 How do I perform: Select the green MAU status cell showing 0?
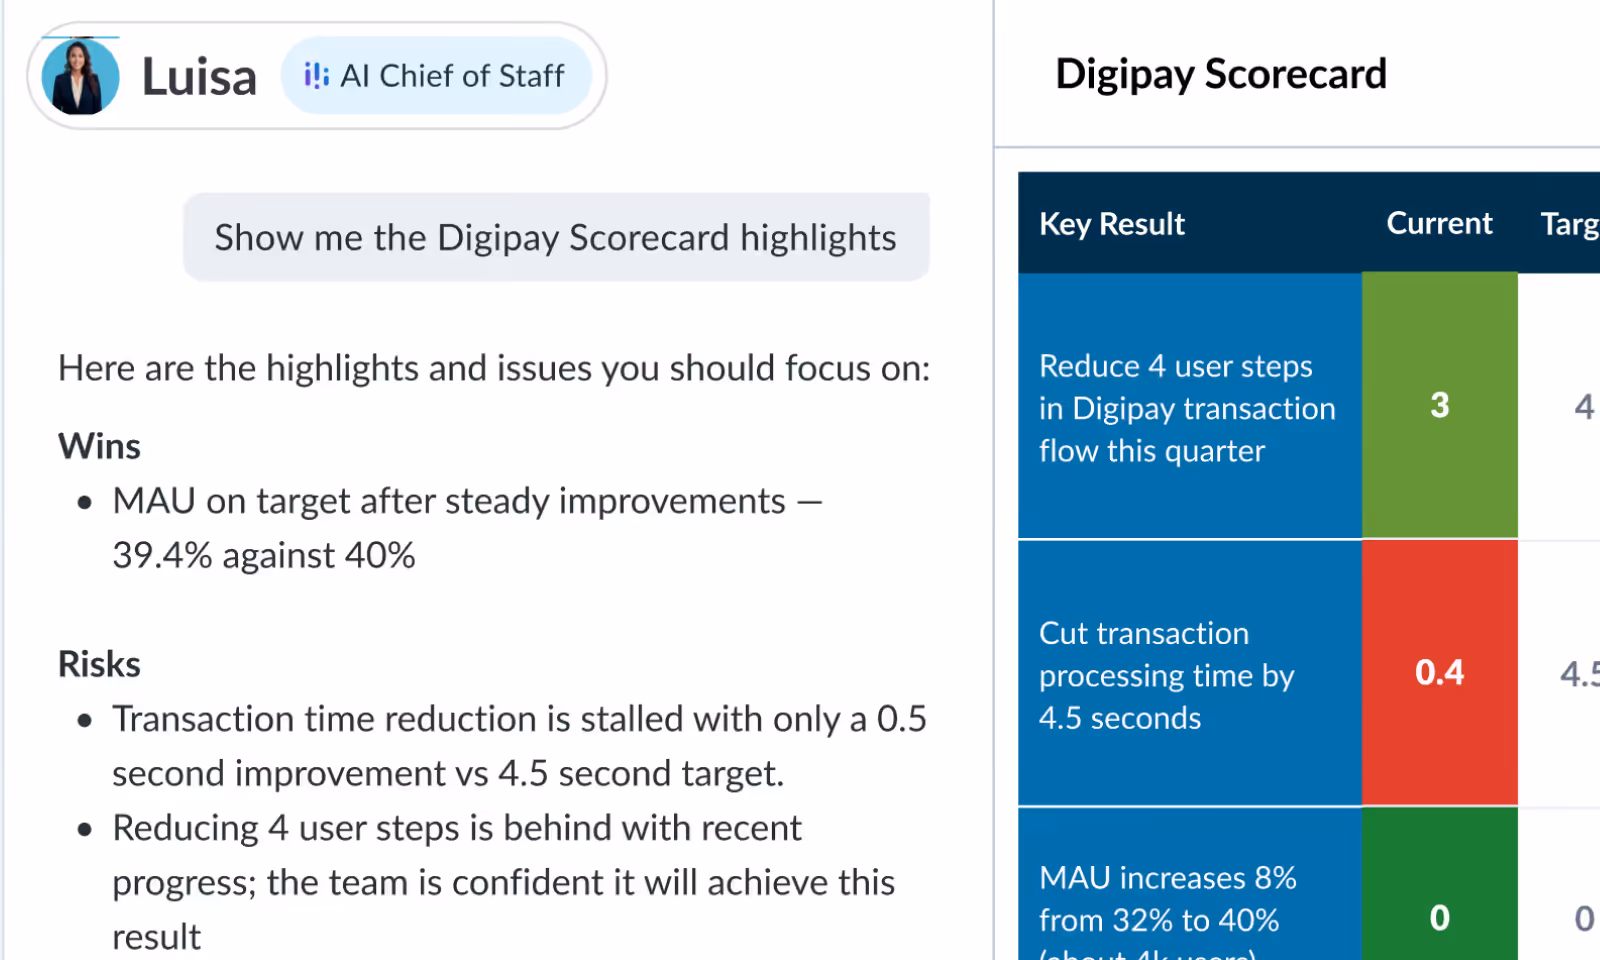pyautogui.click(x=1439, y=917)
